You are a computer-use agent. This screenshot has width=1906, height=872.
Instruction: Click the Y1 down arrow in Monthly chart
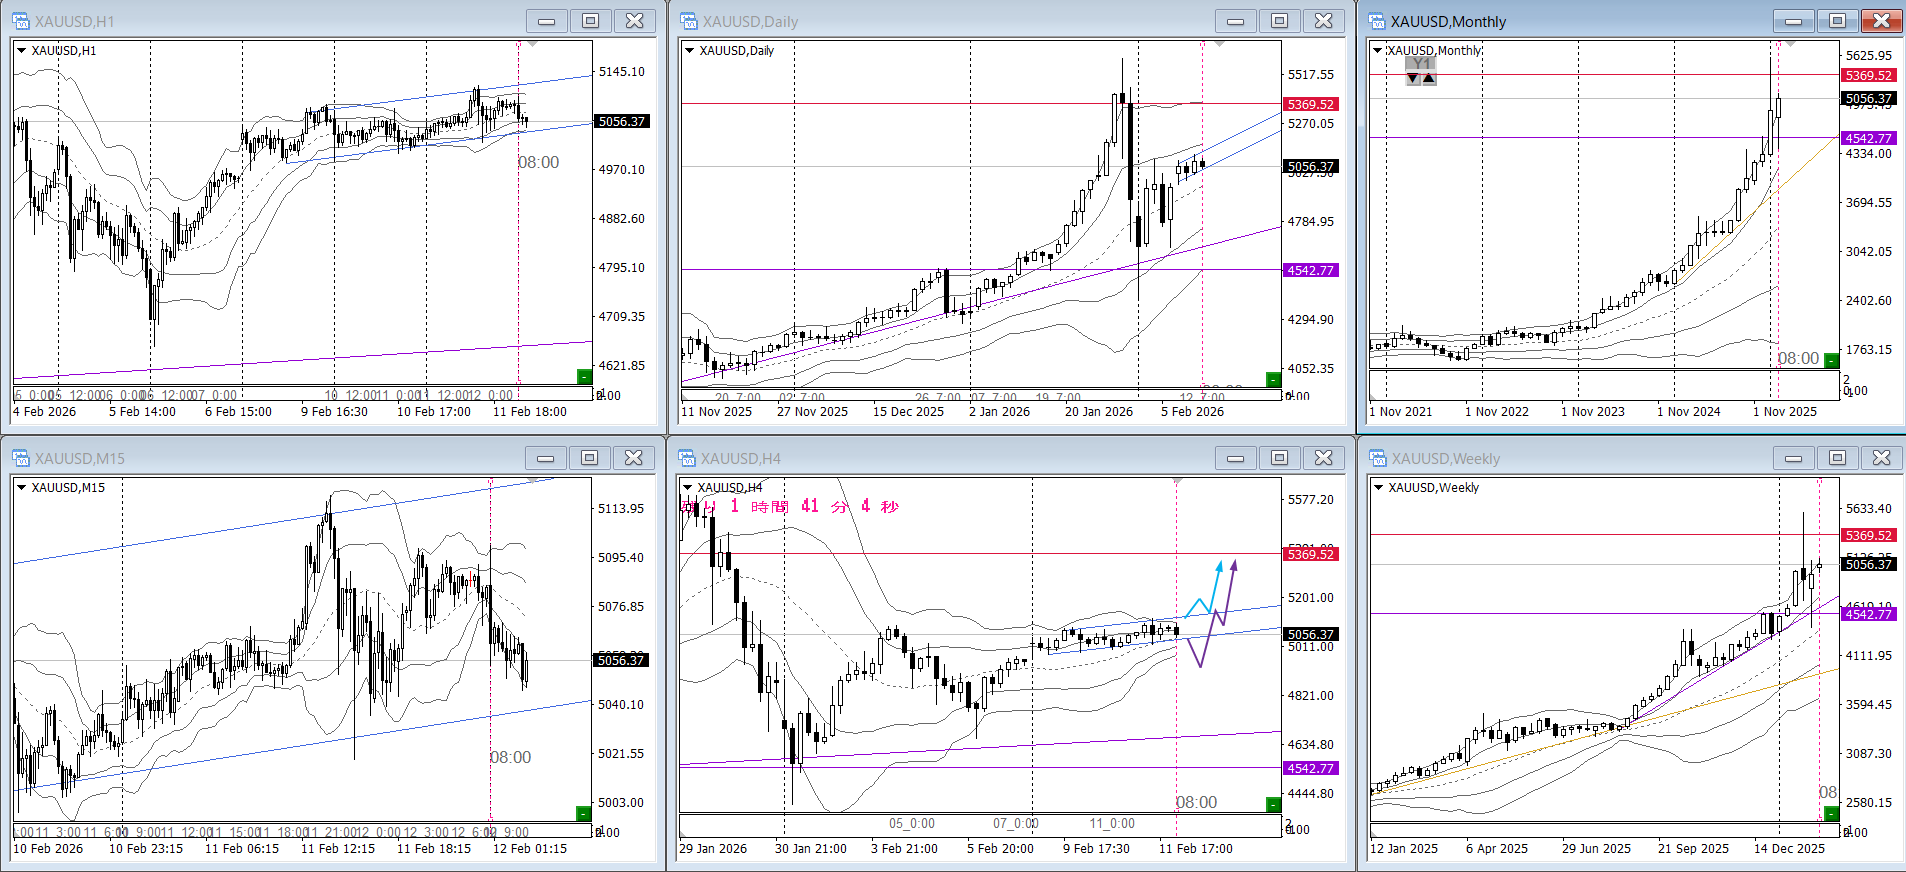click(x=1413, y=79)
